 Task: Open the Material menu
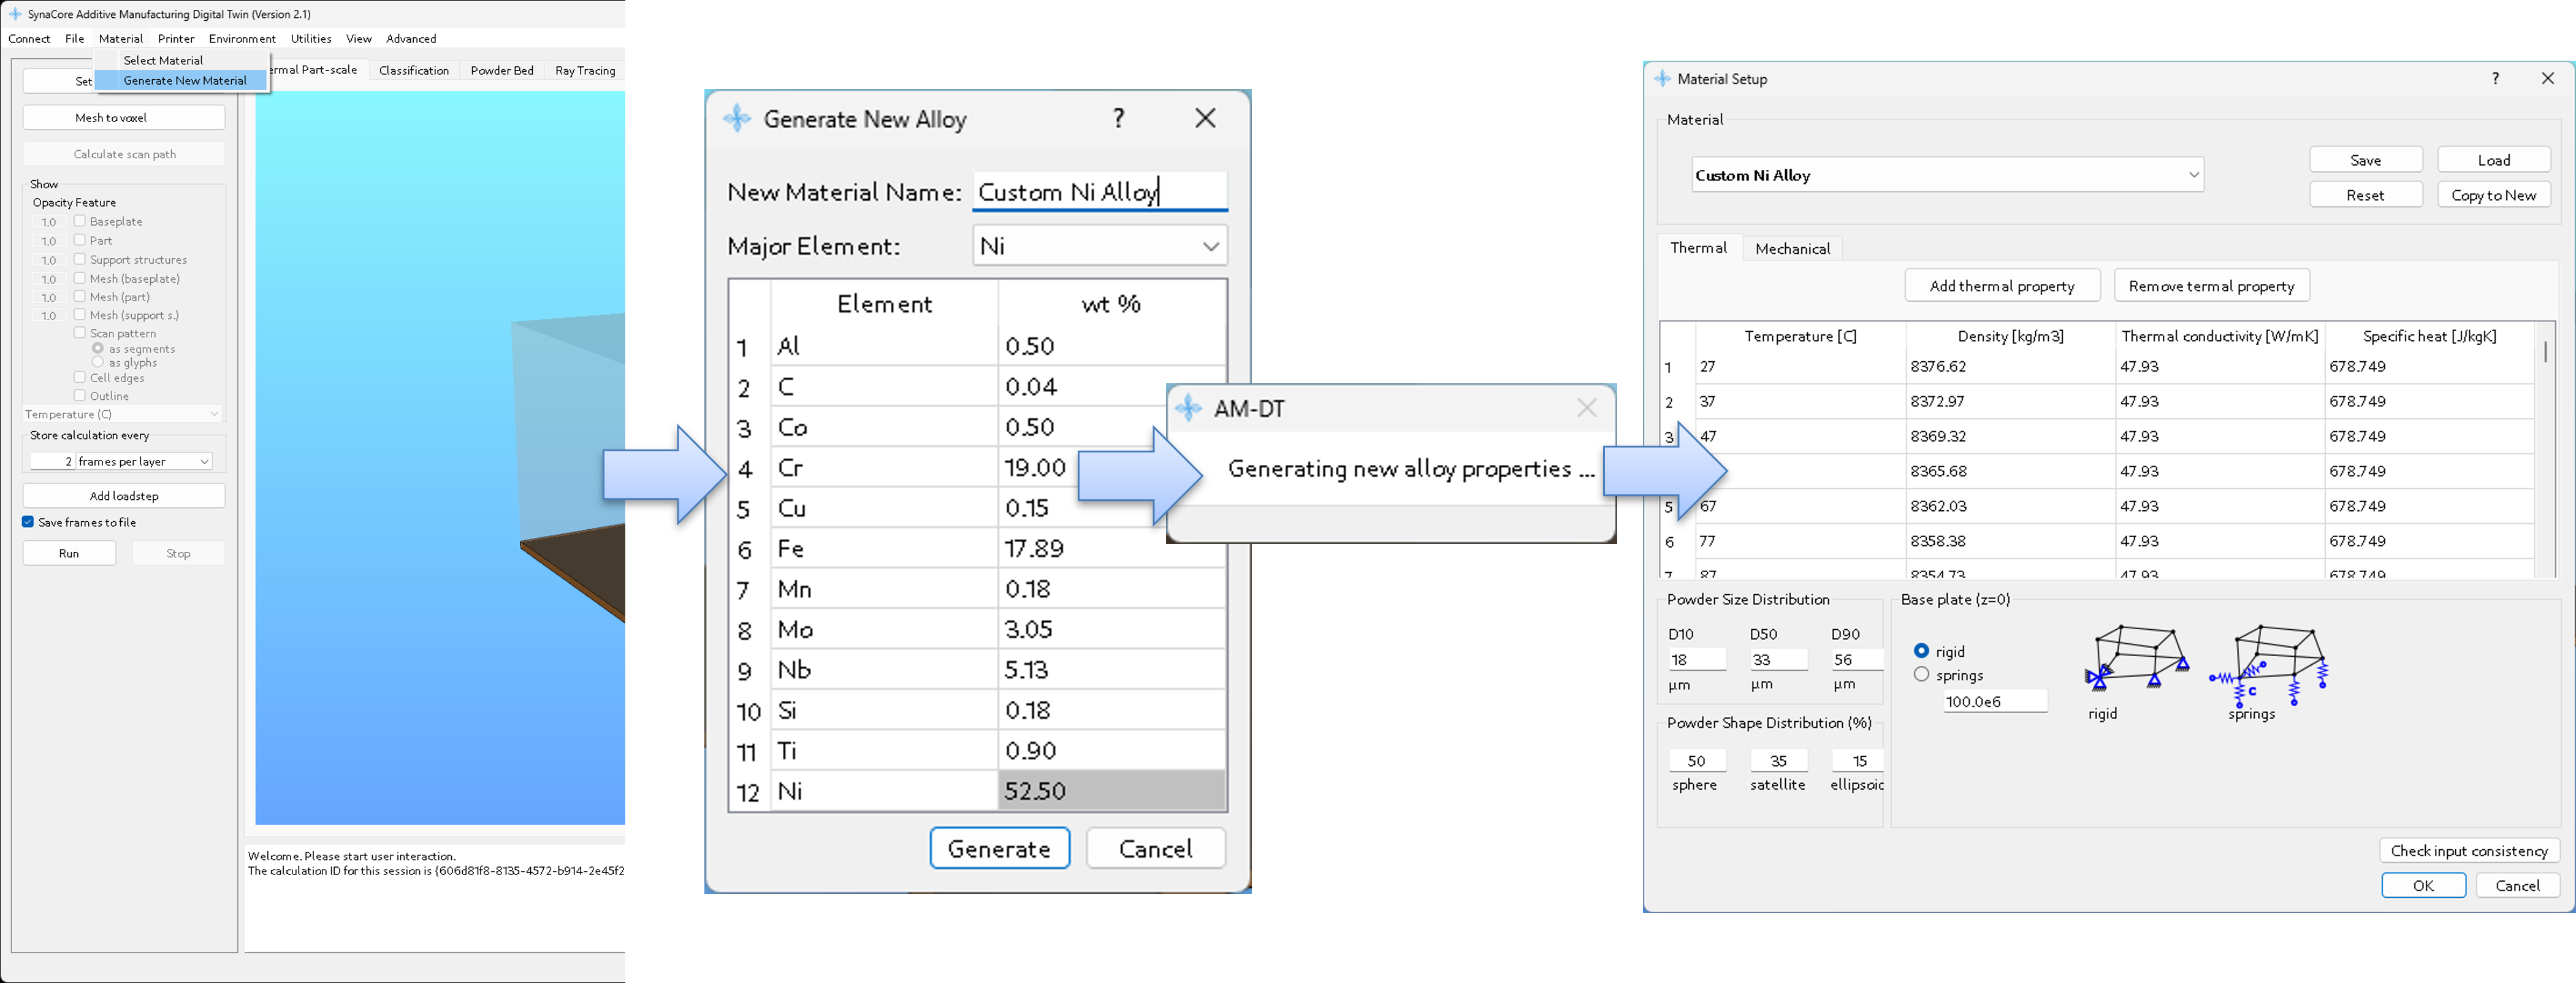[121, 39]
